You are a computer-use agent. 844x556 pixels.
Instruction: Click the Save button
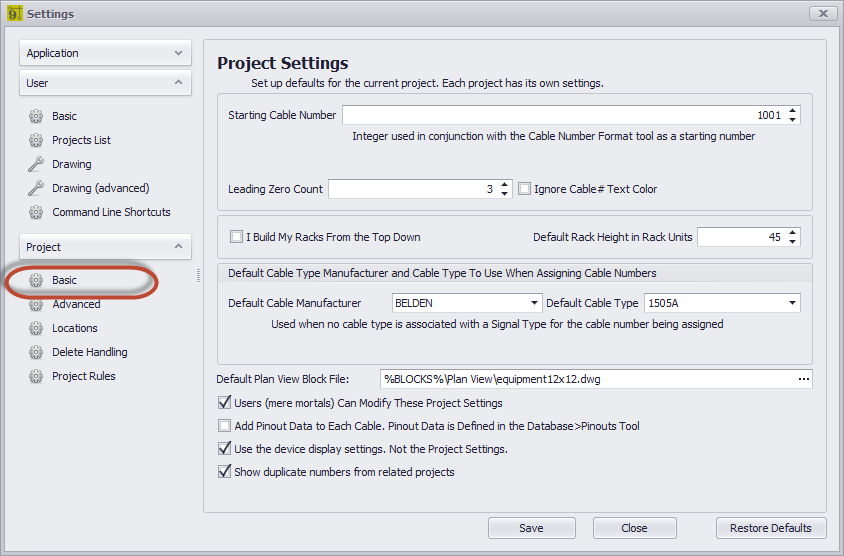tap(531, 528)
